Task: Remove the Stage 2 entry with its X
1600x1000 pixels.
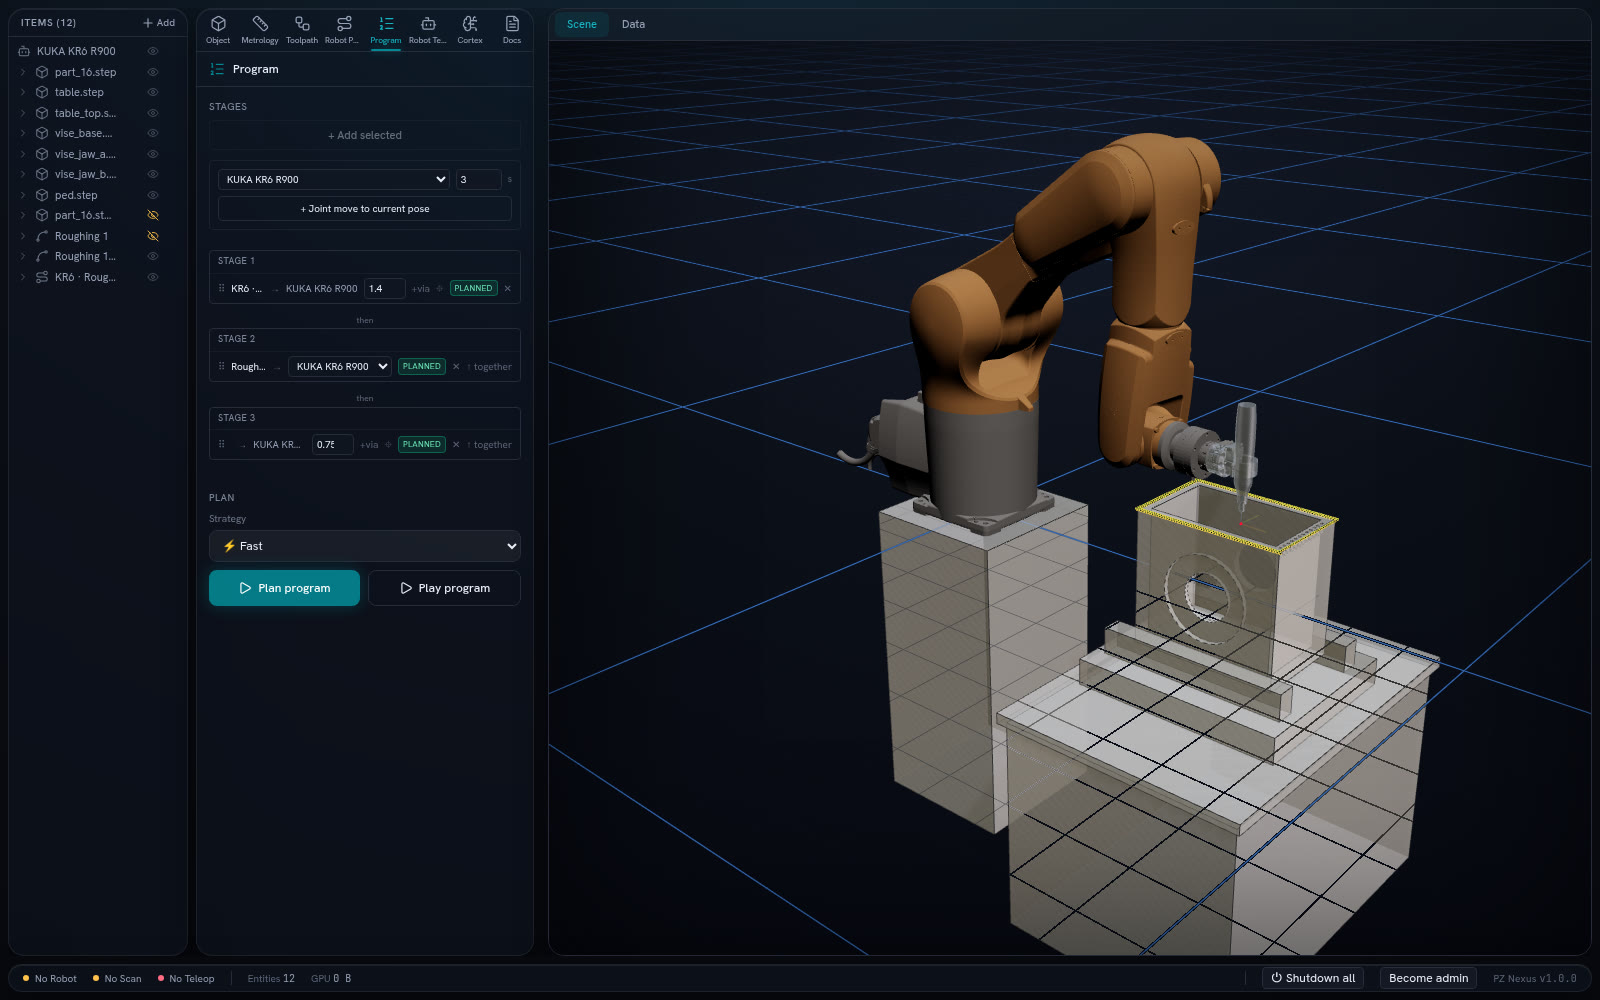Action: (x=456, y=367)
